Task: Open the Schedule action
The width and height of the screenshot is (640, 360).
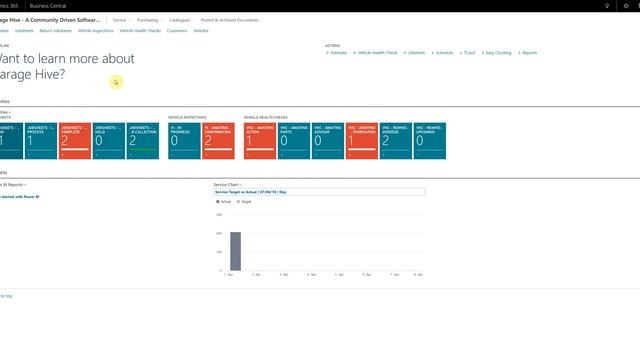Action: (x=442, y=53)
